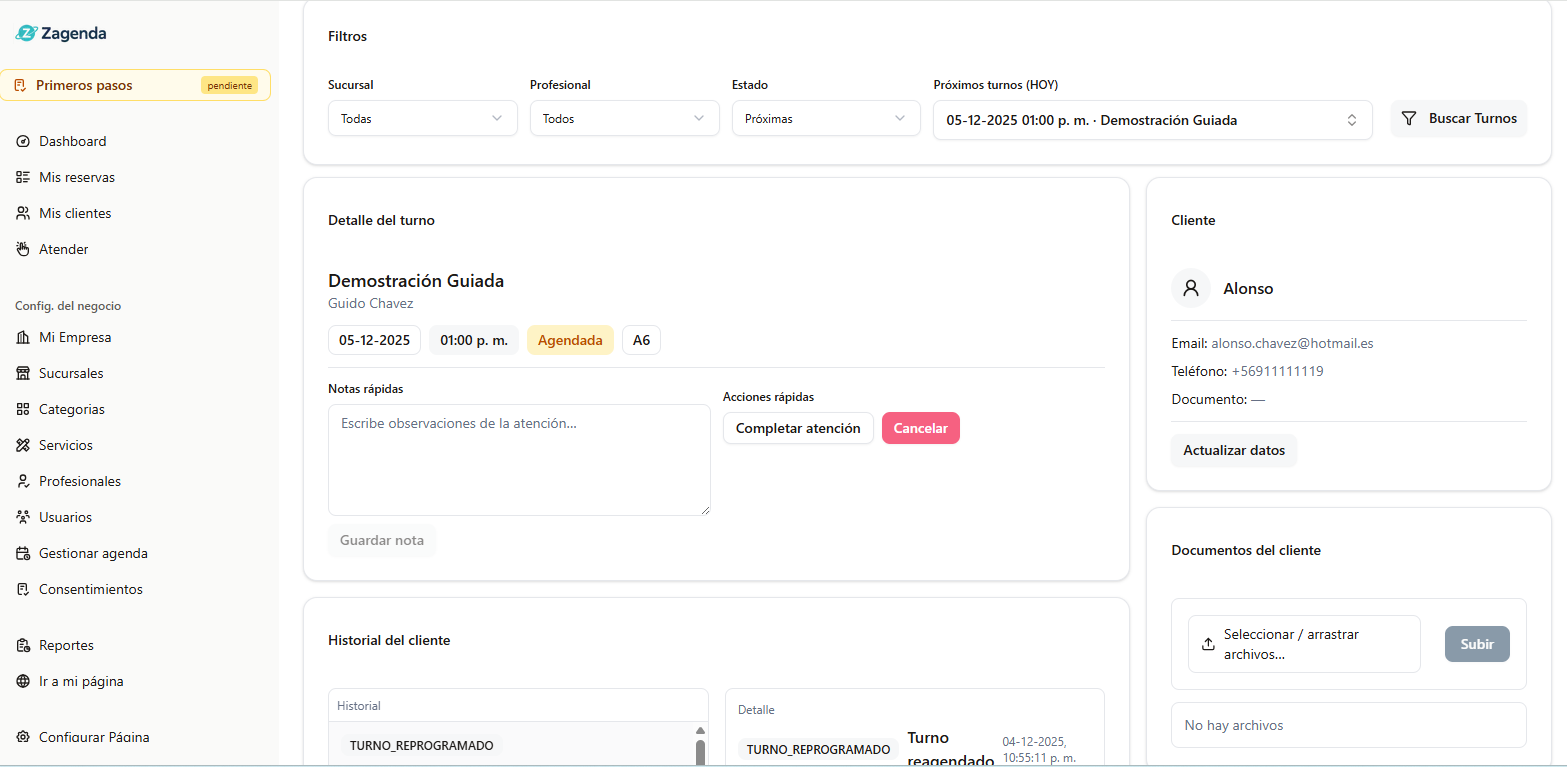Click the Dashboard gauge icon

click(x=23, y=142)
